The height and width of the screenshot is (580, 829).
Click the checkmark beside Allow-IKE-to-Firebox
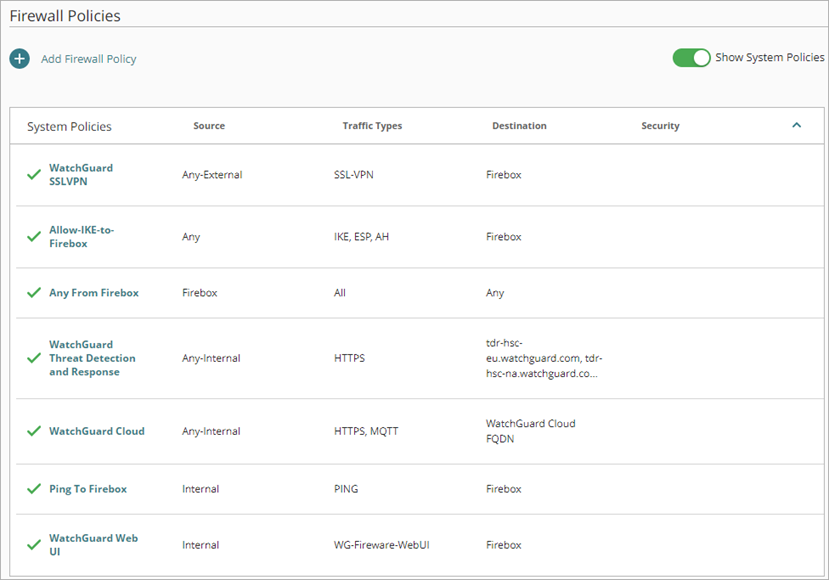coord(32,236)
